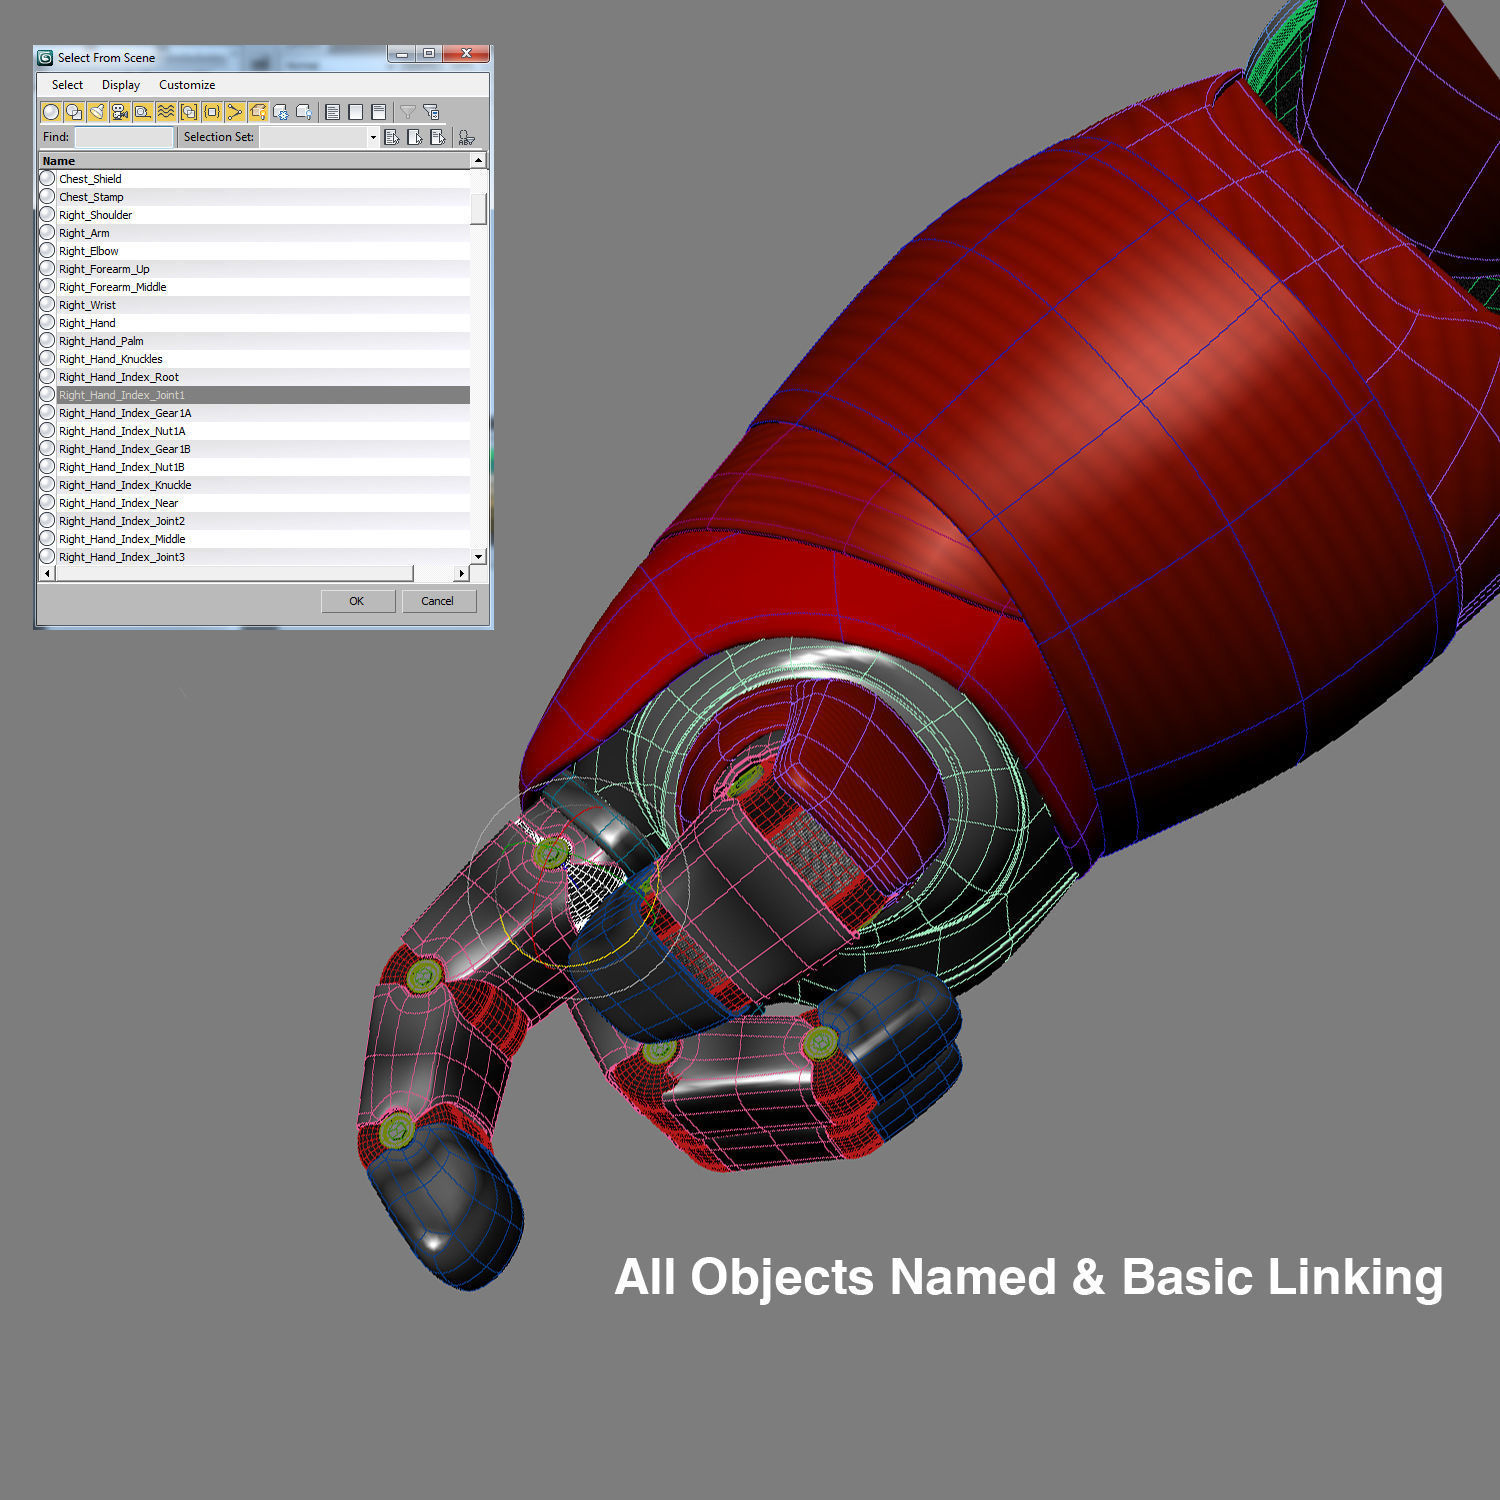Viewport: 1500px width, 1500px height.
Task: Click the Cancel button
Action: [x=438, y=601]
